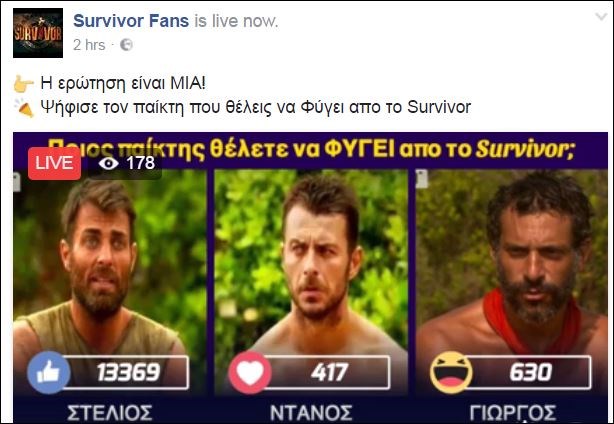Screen dimensions: 614x424
Task: Click the public globe privacy icon
Action: click(126, 45)
